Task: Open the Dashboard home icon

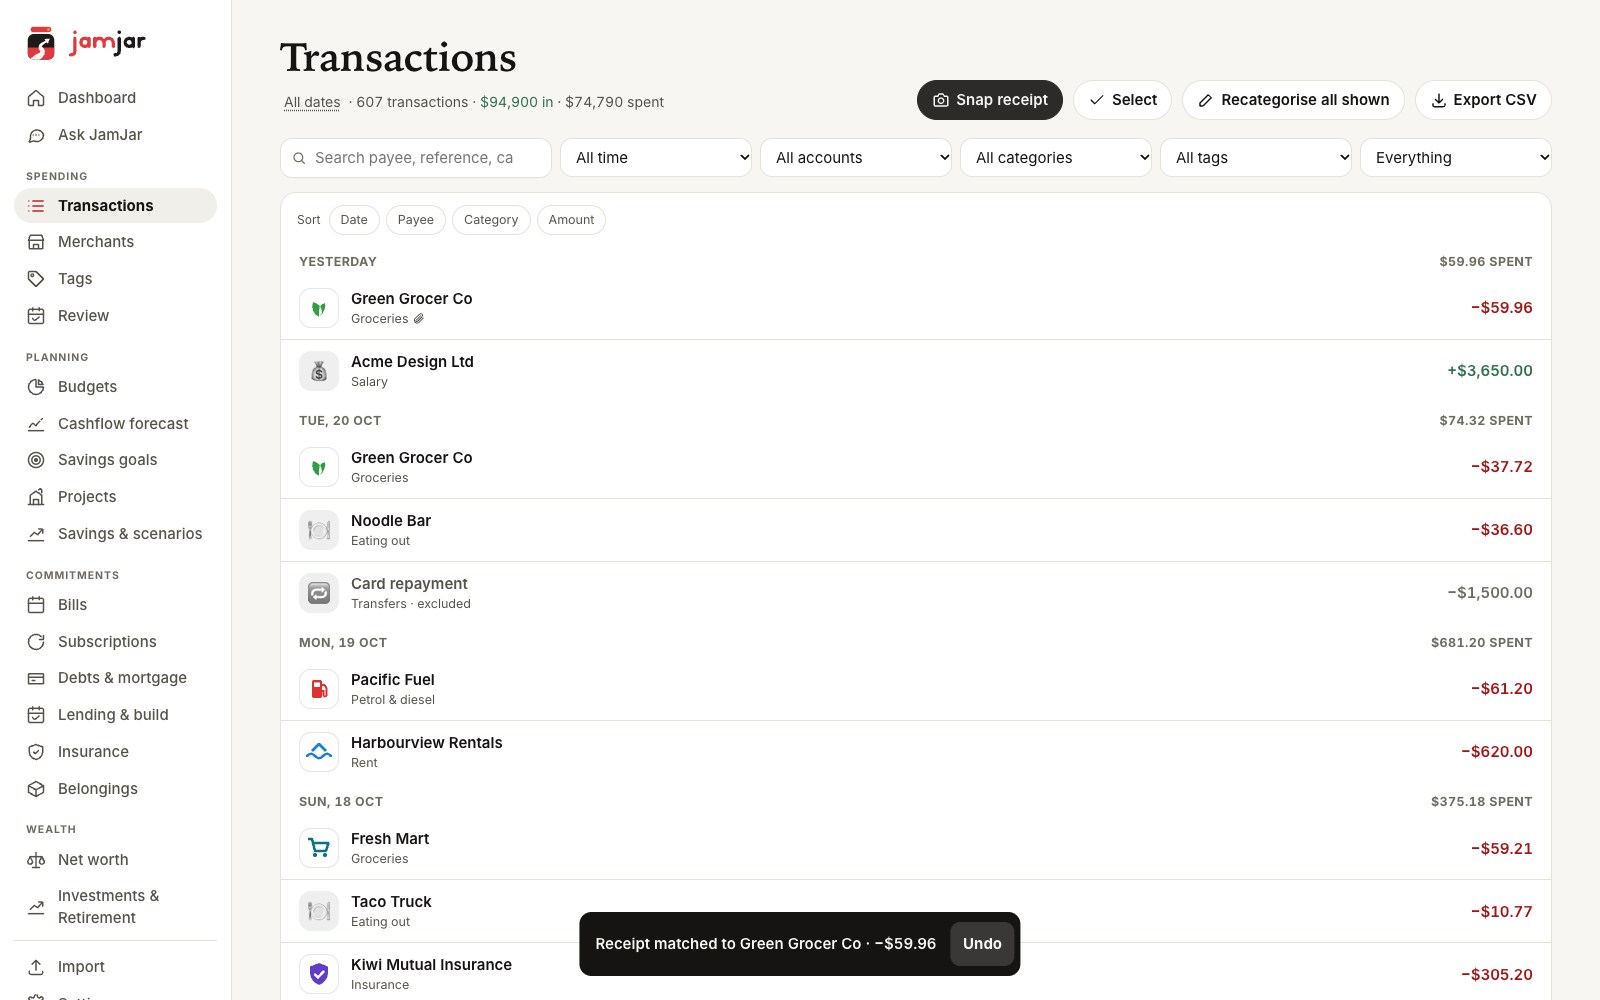Action: (x=36, y=98)
